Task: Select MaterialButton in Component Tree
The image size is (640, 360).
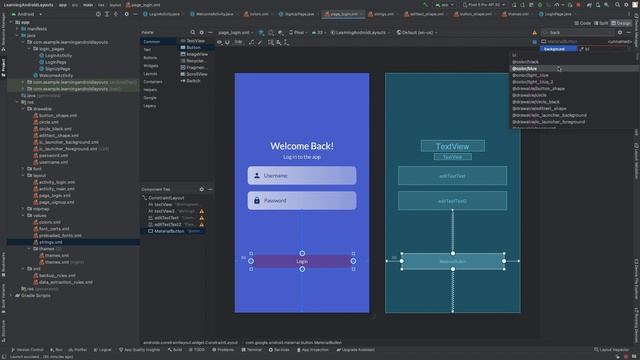Action: (173, 231)
